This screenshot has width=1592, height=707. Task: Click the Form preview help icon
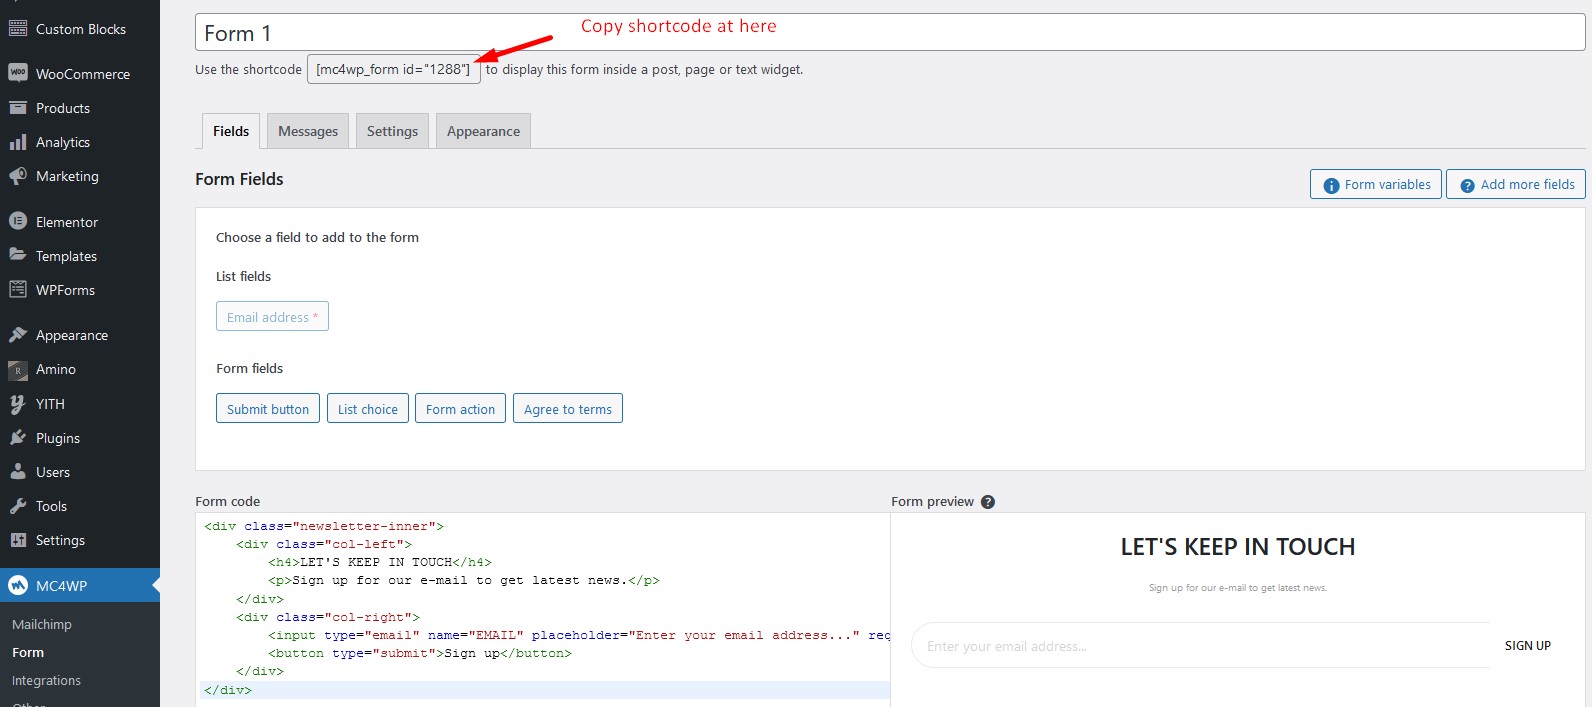coord(987,502)
